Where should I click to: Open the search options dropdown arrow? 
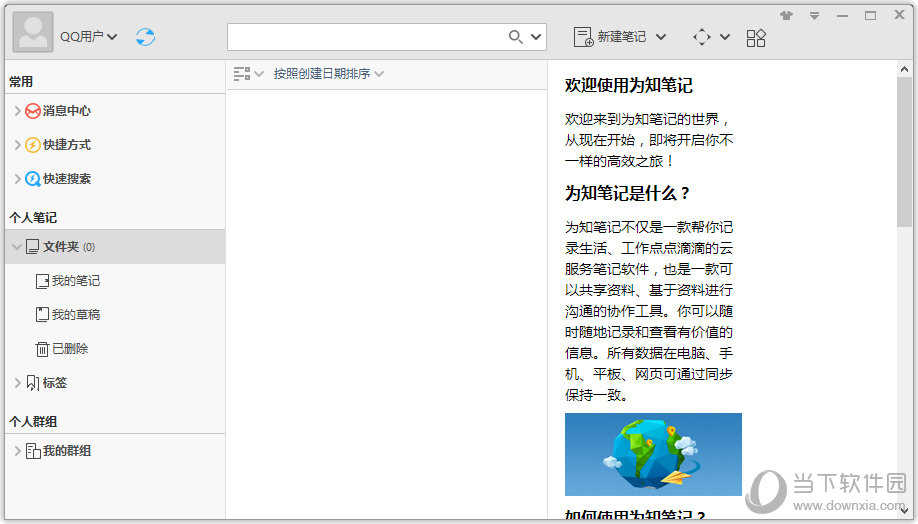536,37
